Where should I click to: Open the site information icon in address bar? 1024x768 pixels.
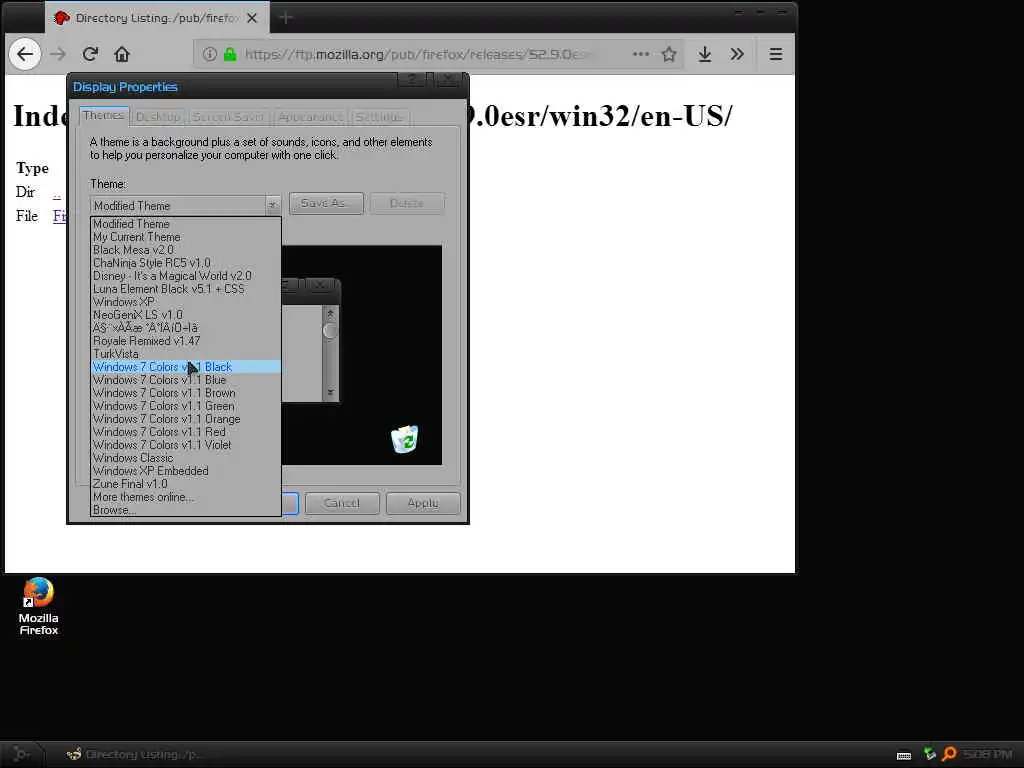pos(209,54)
